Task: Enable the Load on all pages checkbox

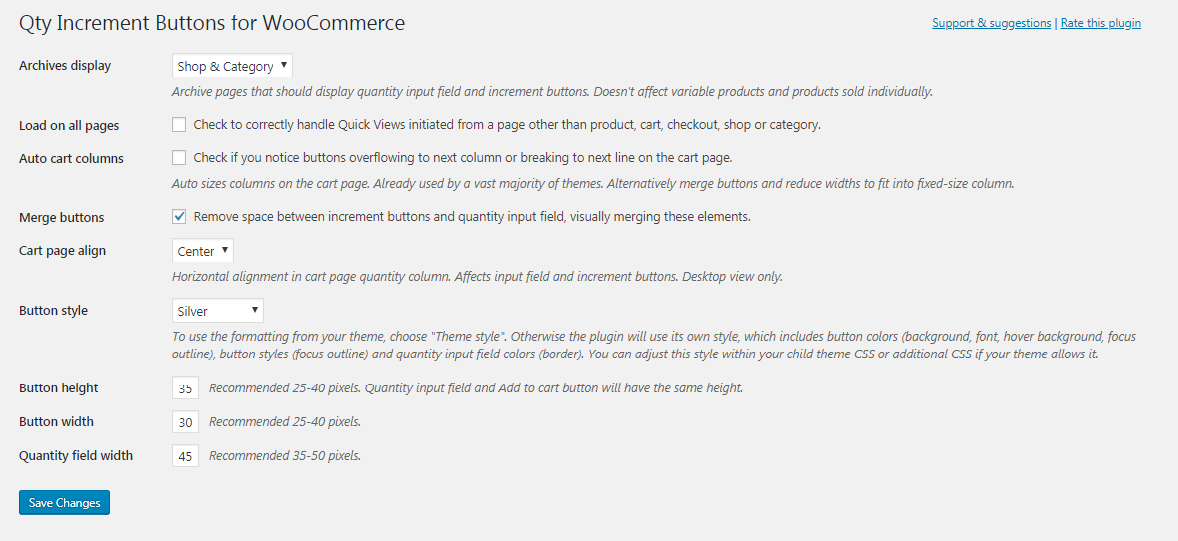Action: (179, 125)
